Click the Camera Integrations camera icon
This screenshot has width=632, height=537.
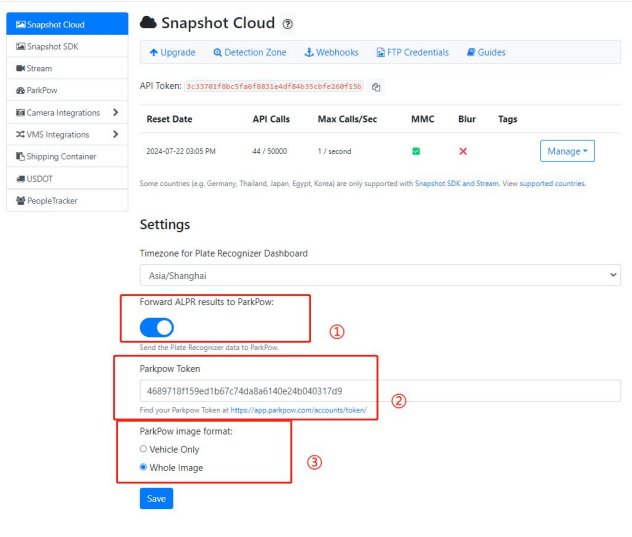(x=21, y=112)
